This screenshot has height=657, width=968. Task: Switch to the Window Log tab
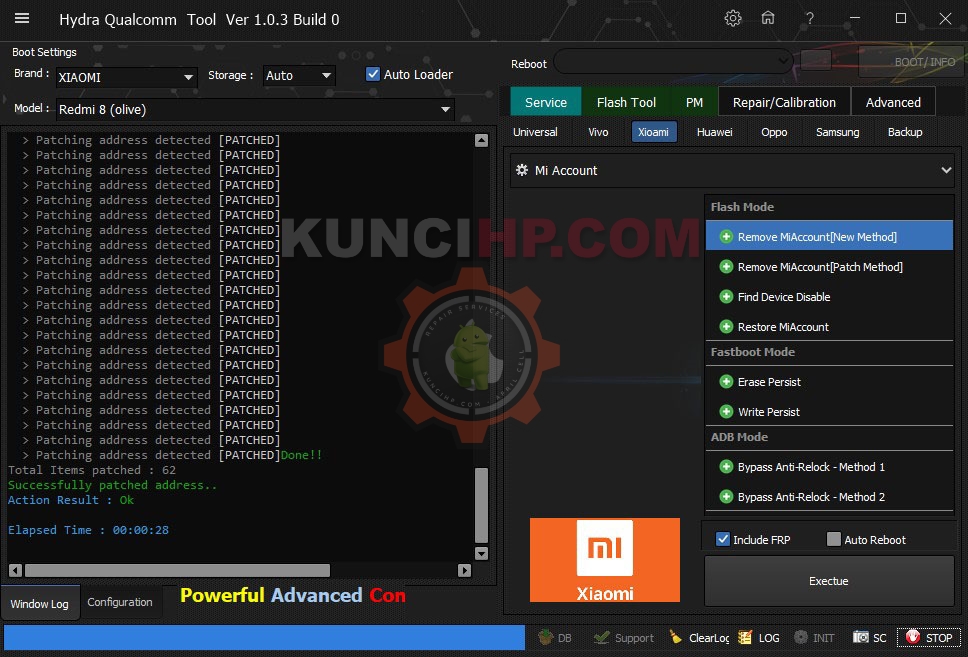point(40,603)
